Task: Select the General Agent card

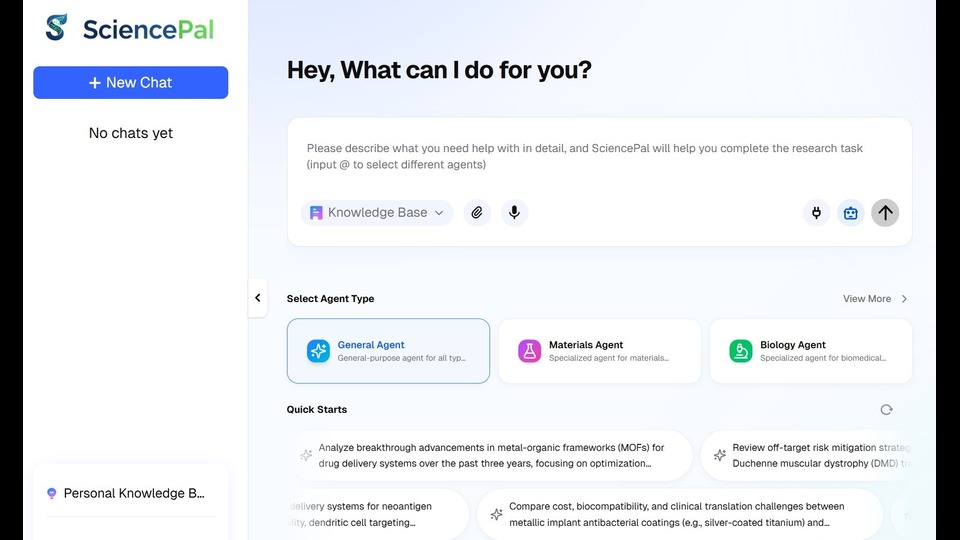Action: click(x=388, y=351)
